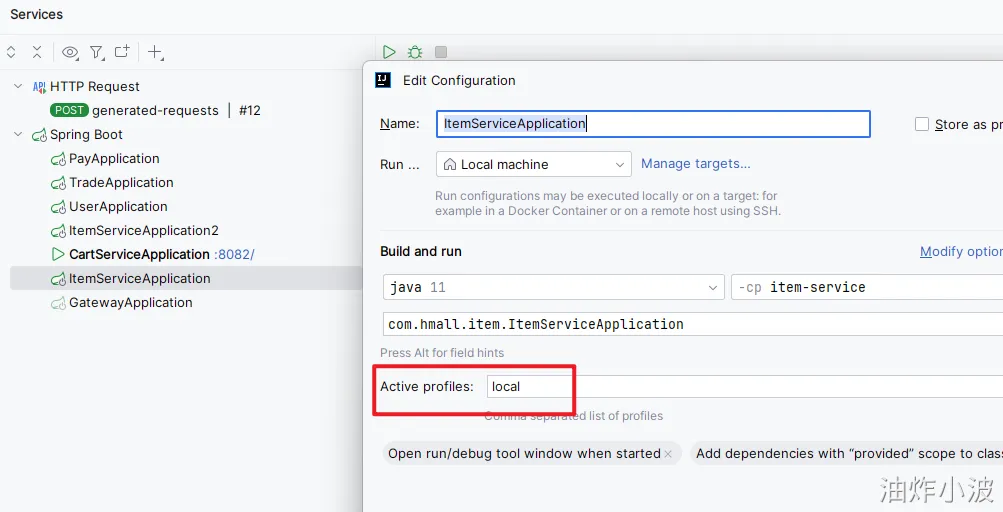Click into the Active profiles field
The width and height of the screenshot is (1003, 512).
[x=740, y=386]
